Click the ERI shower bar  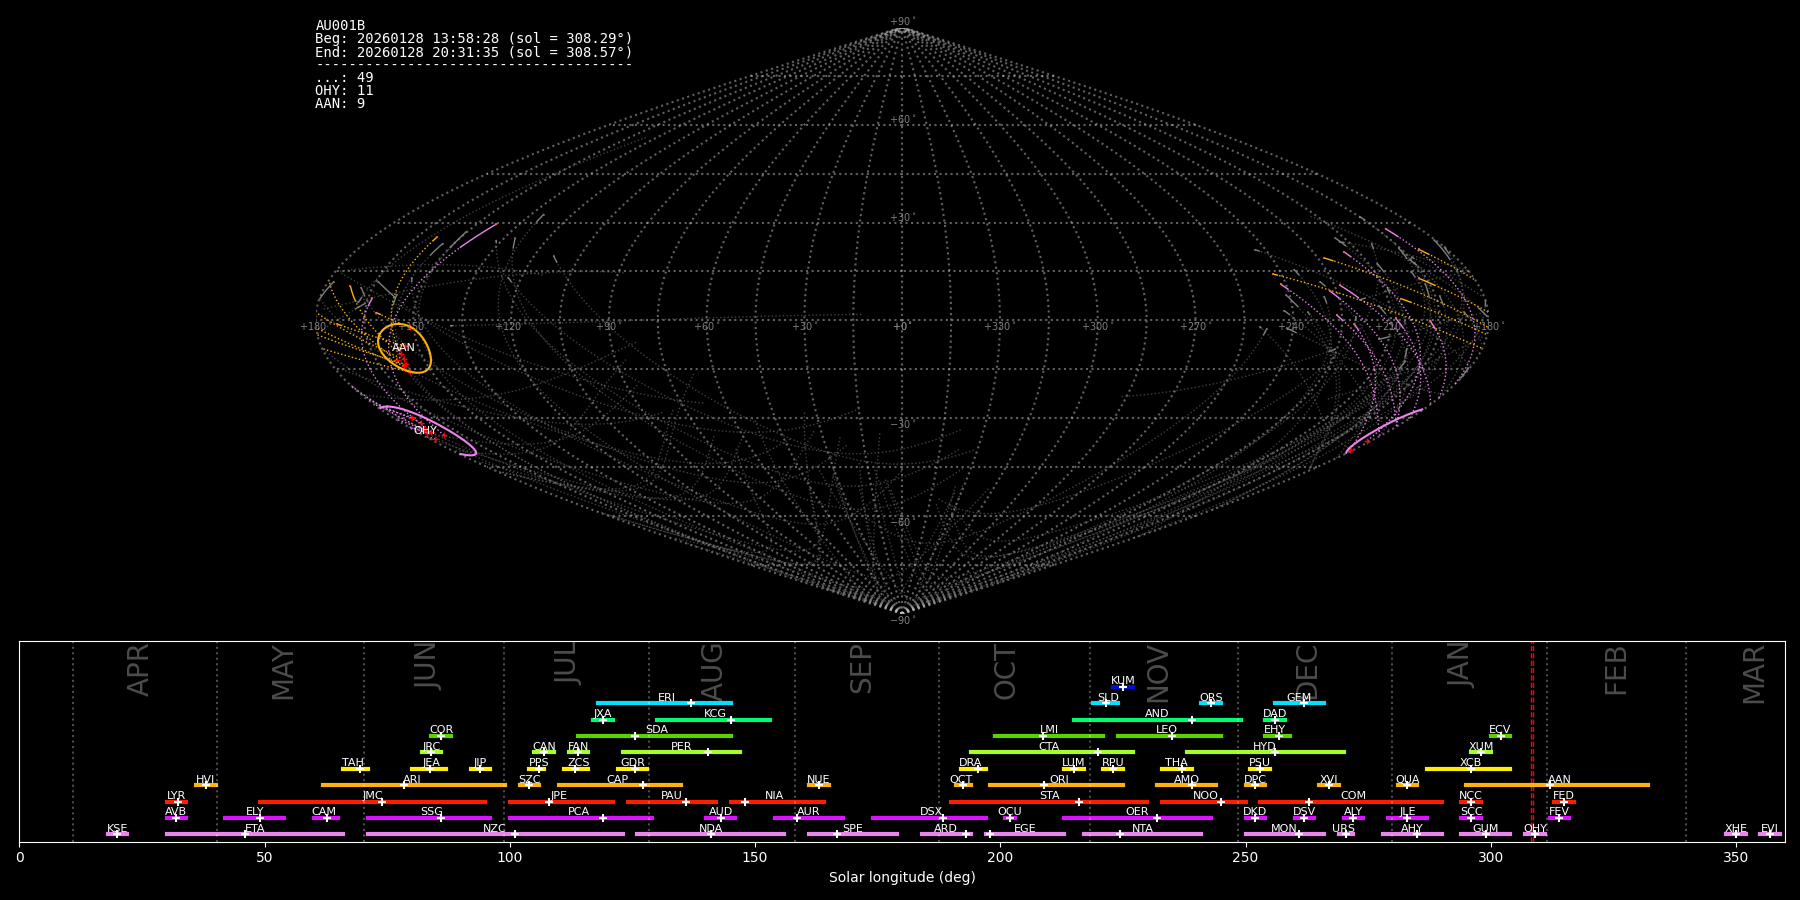click(664, 703)
